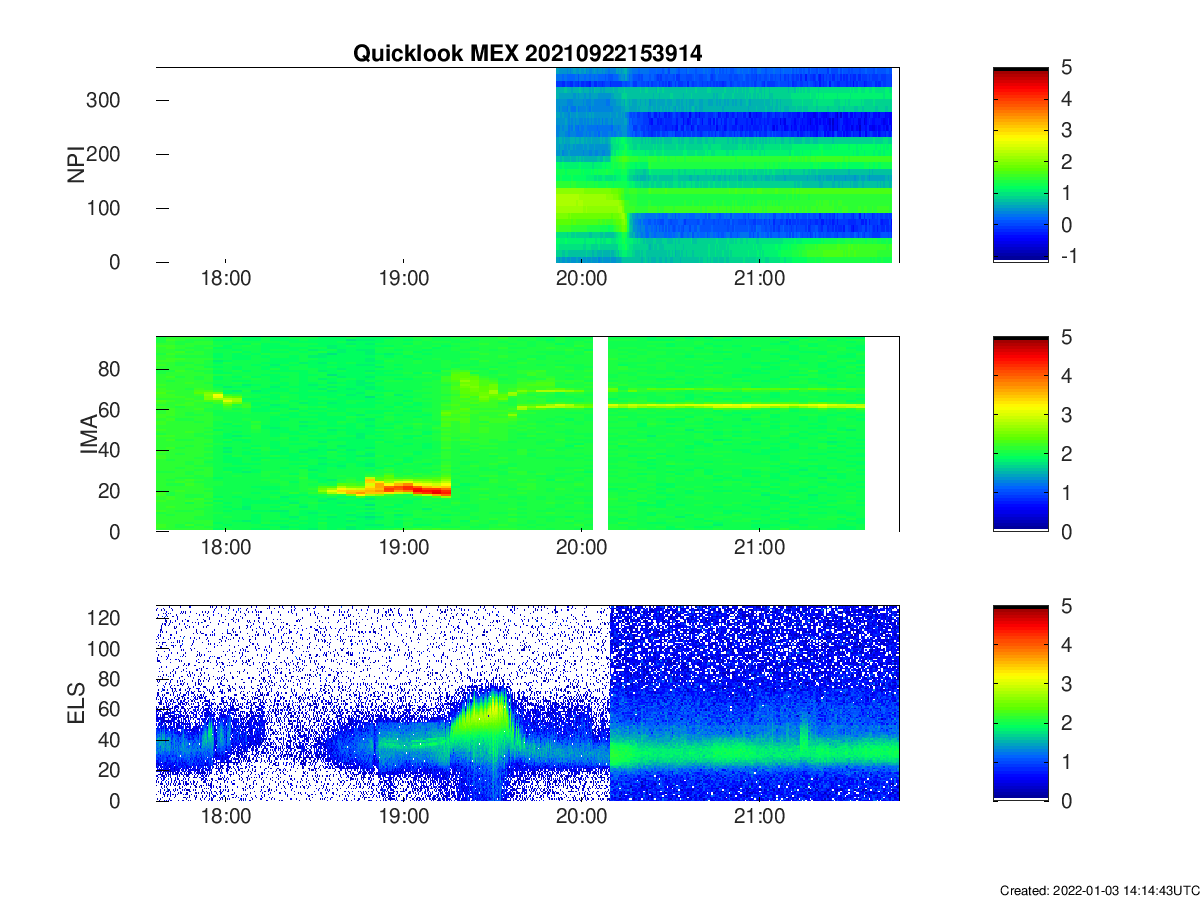Select the NPI y-axis label
The width and height of the screenshot is (1200, 900).
click(75, 165)
